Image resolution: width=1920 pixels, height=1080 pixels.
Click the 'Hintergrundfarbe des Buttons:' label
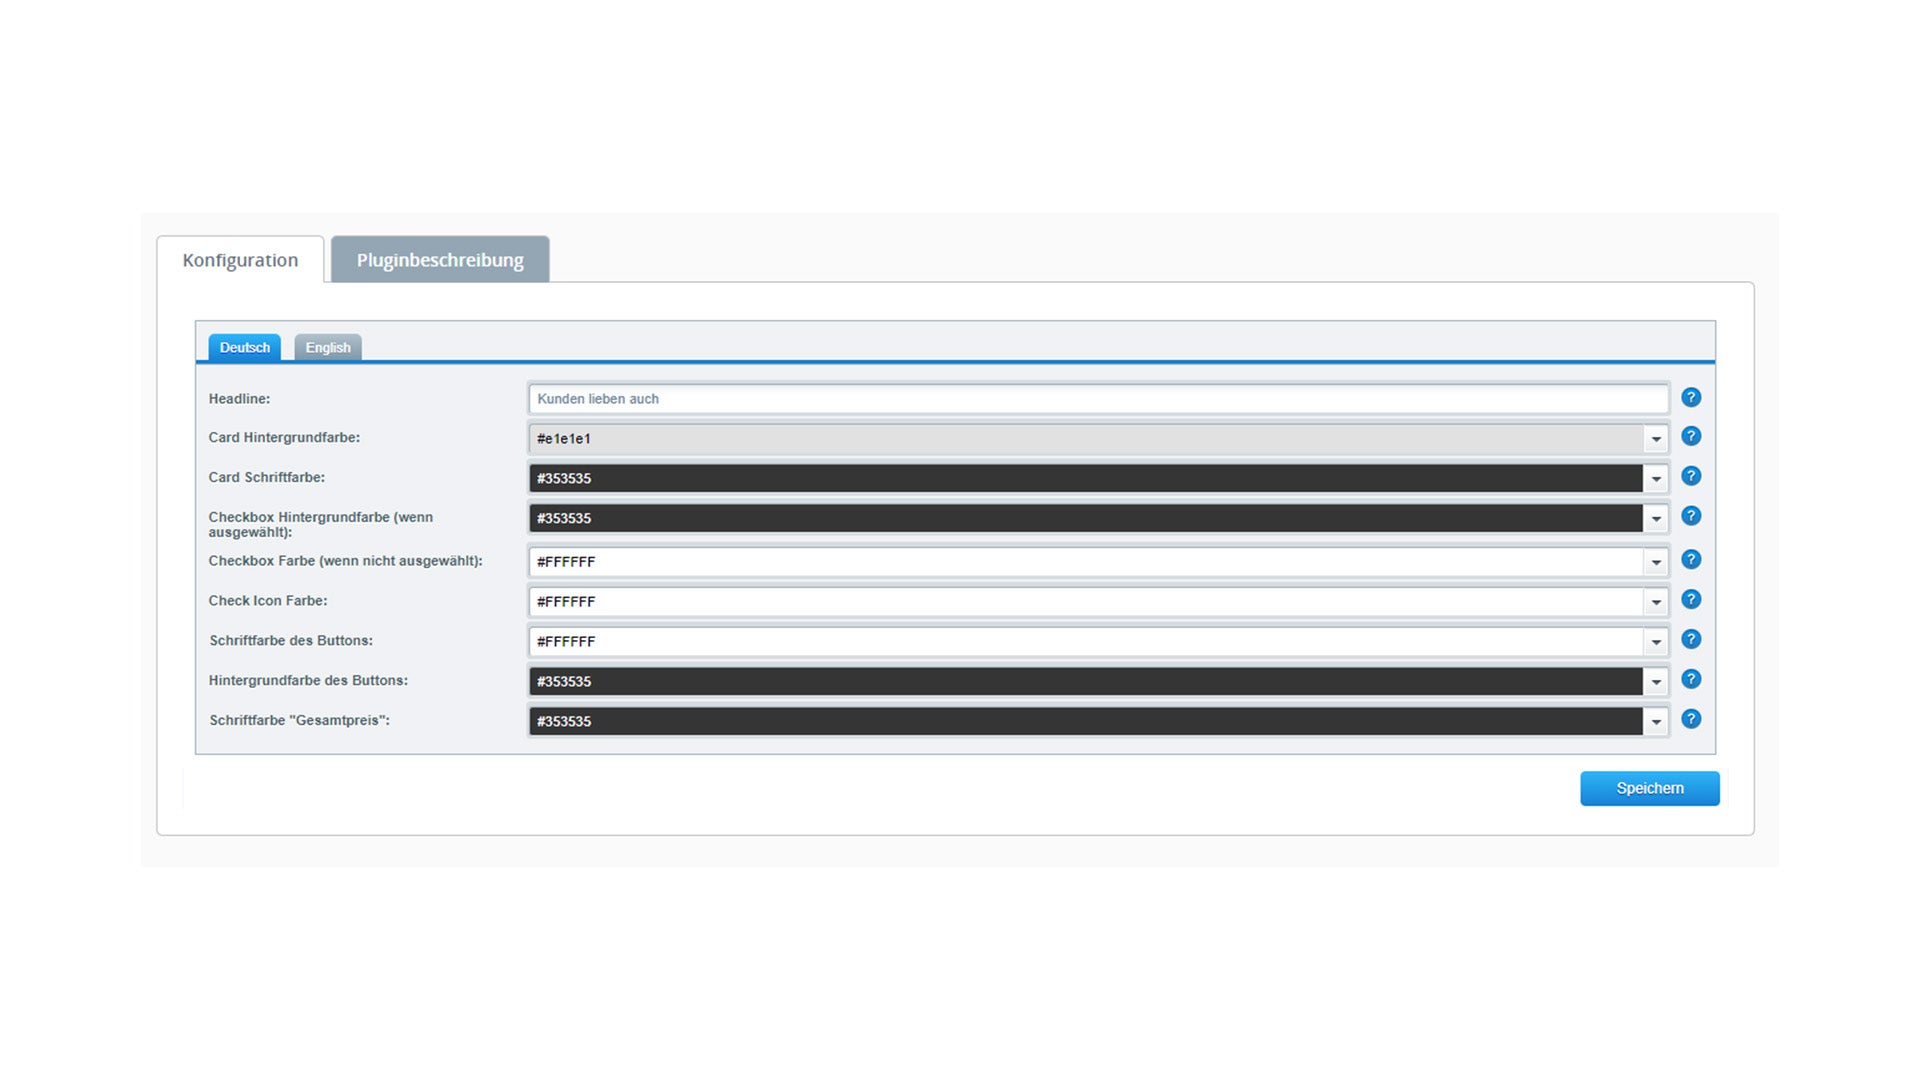308,681
